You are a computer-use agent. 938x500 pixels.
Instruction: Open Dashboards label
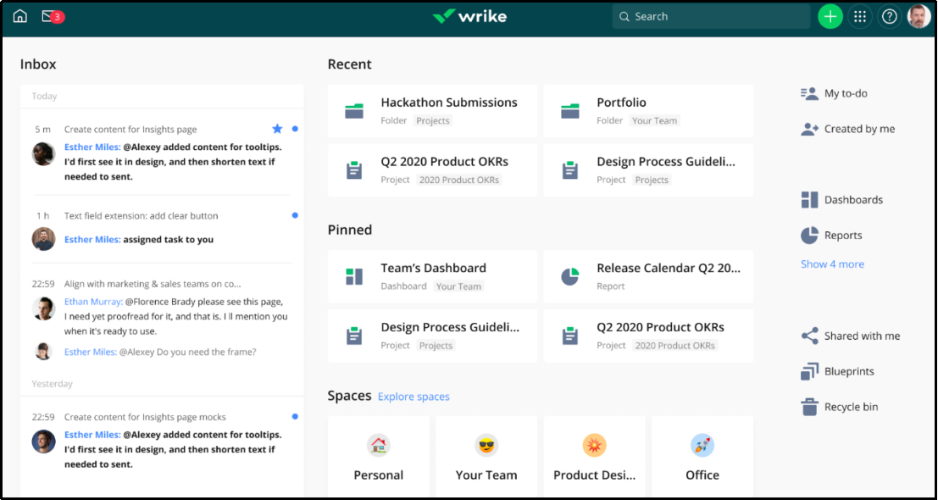tap(853, 200)
